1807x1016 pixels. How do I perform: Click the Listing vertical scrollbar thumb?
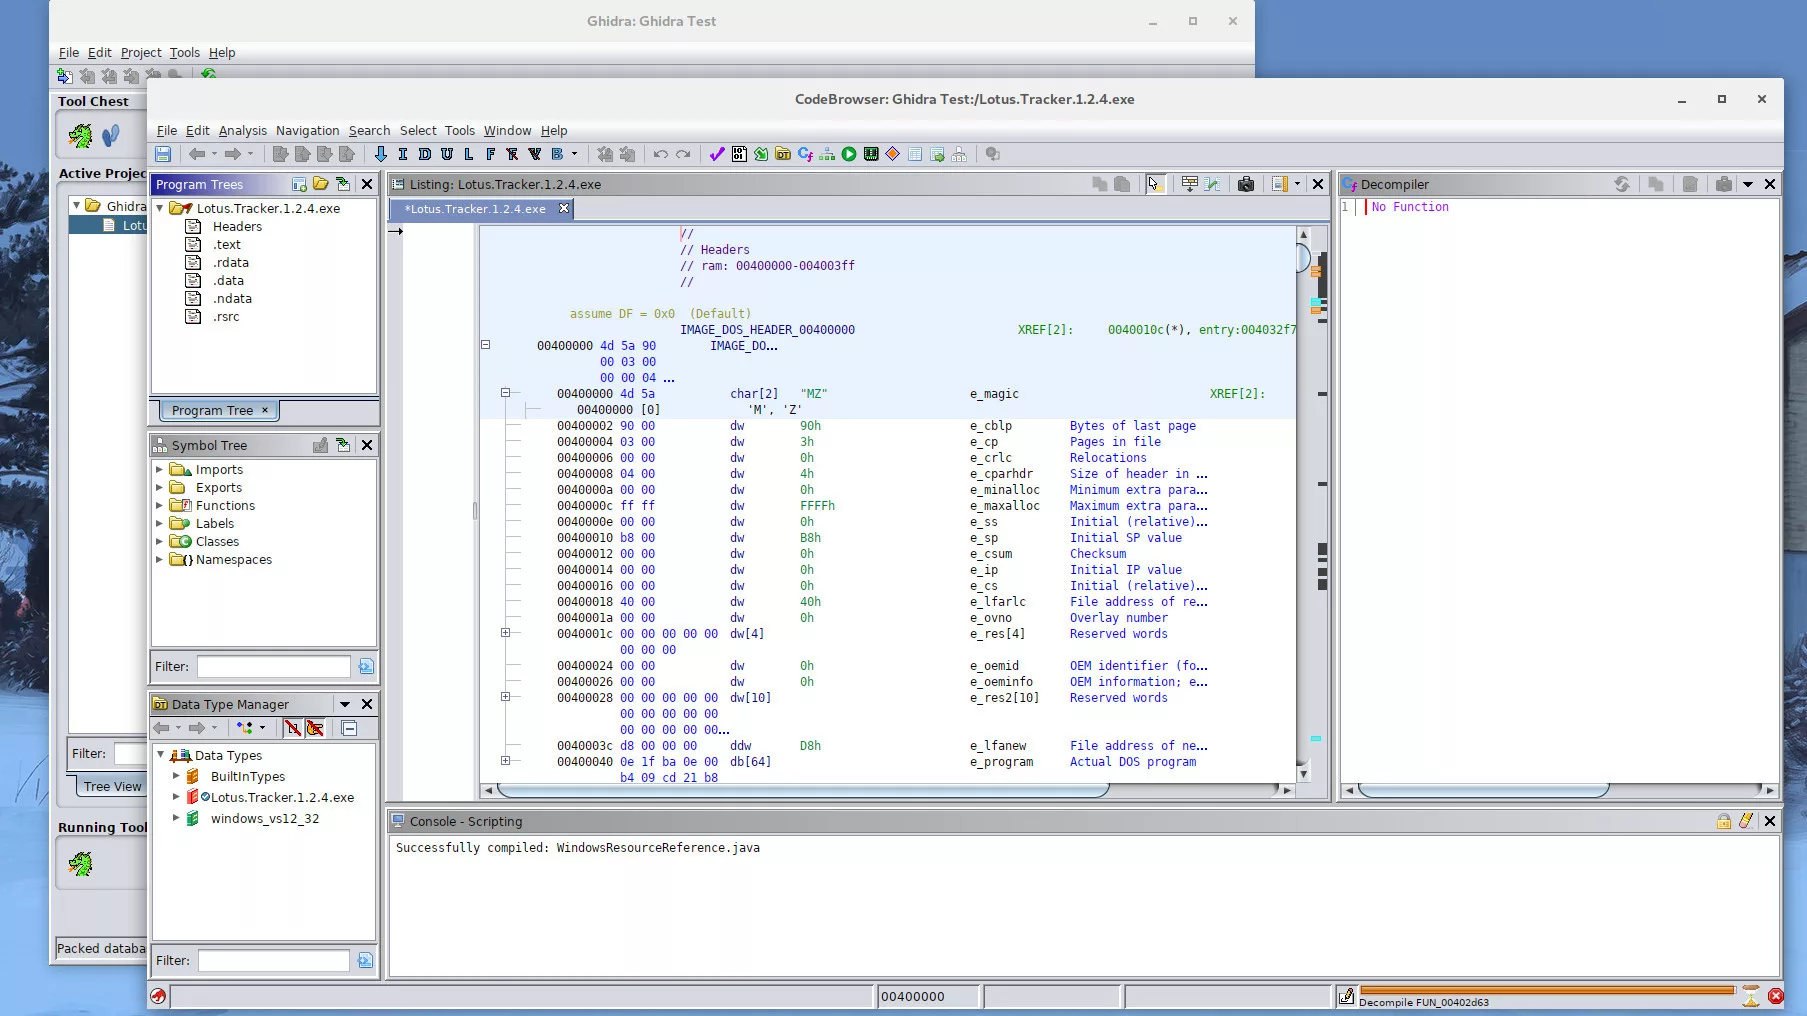[x=1303, y=258]
